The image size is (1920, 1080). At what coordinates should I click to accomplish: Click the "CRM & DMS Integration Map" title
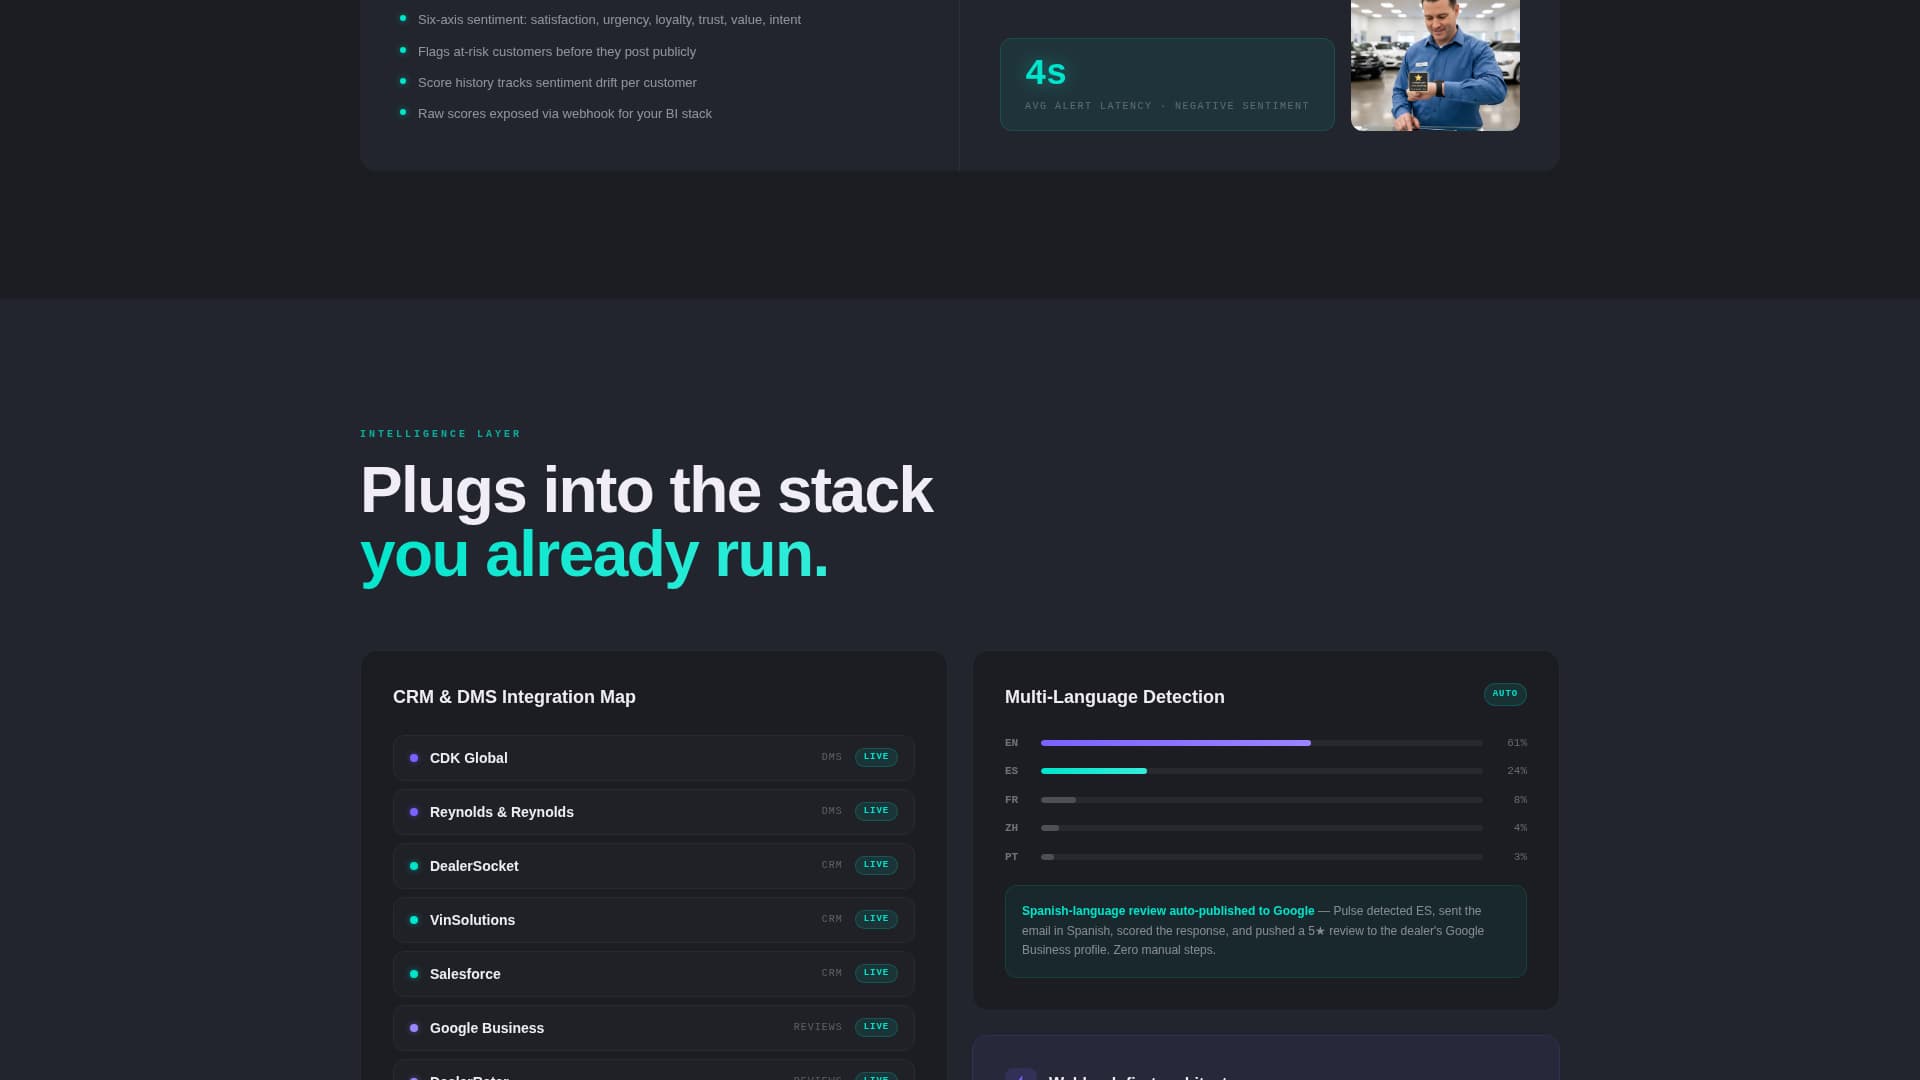[514, 697]
